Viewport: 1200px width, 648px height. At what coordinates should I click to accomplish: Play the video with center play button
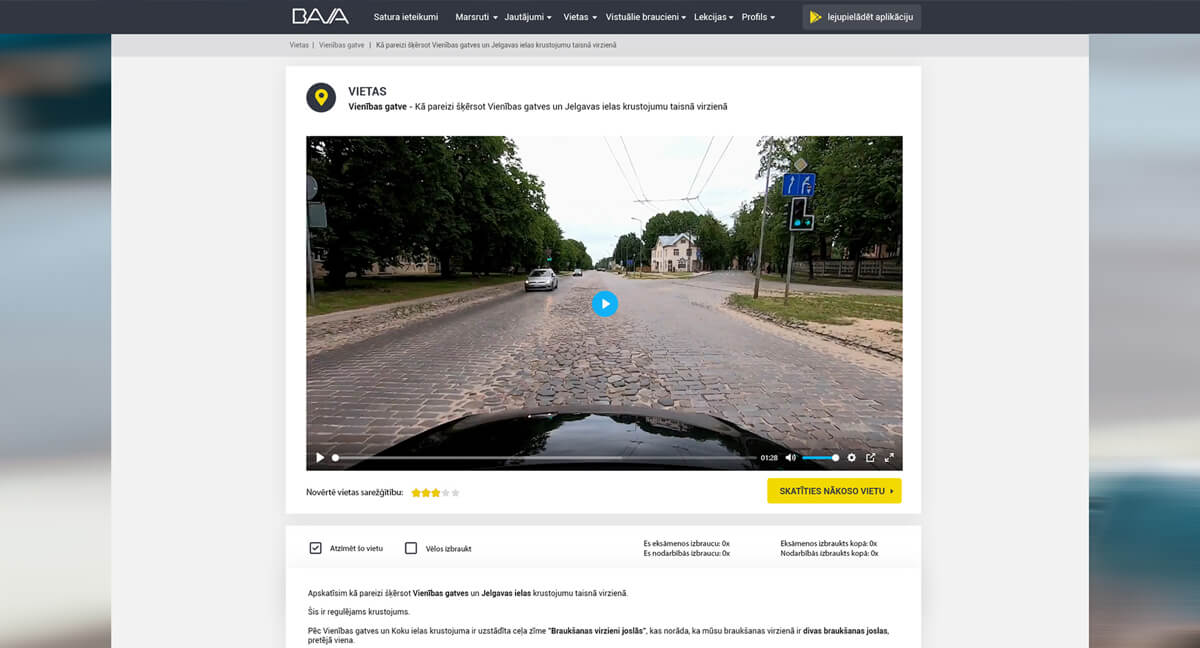[604, 303]
